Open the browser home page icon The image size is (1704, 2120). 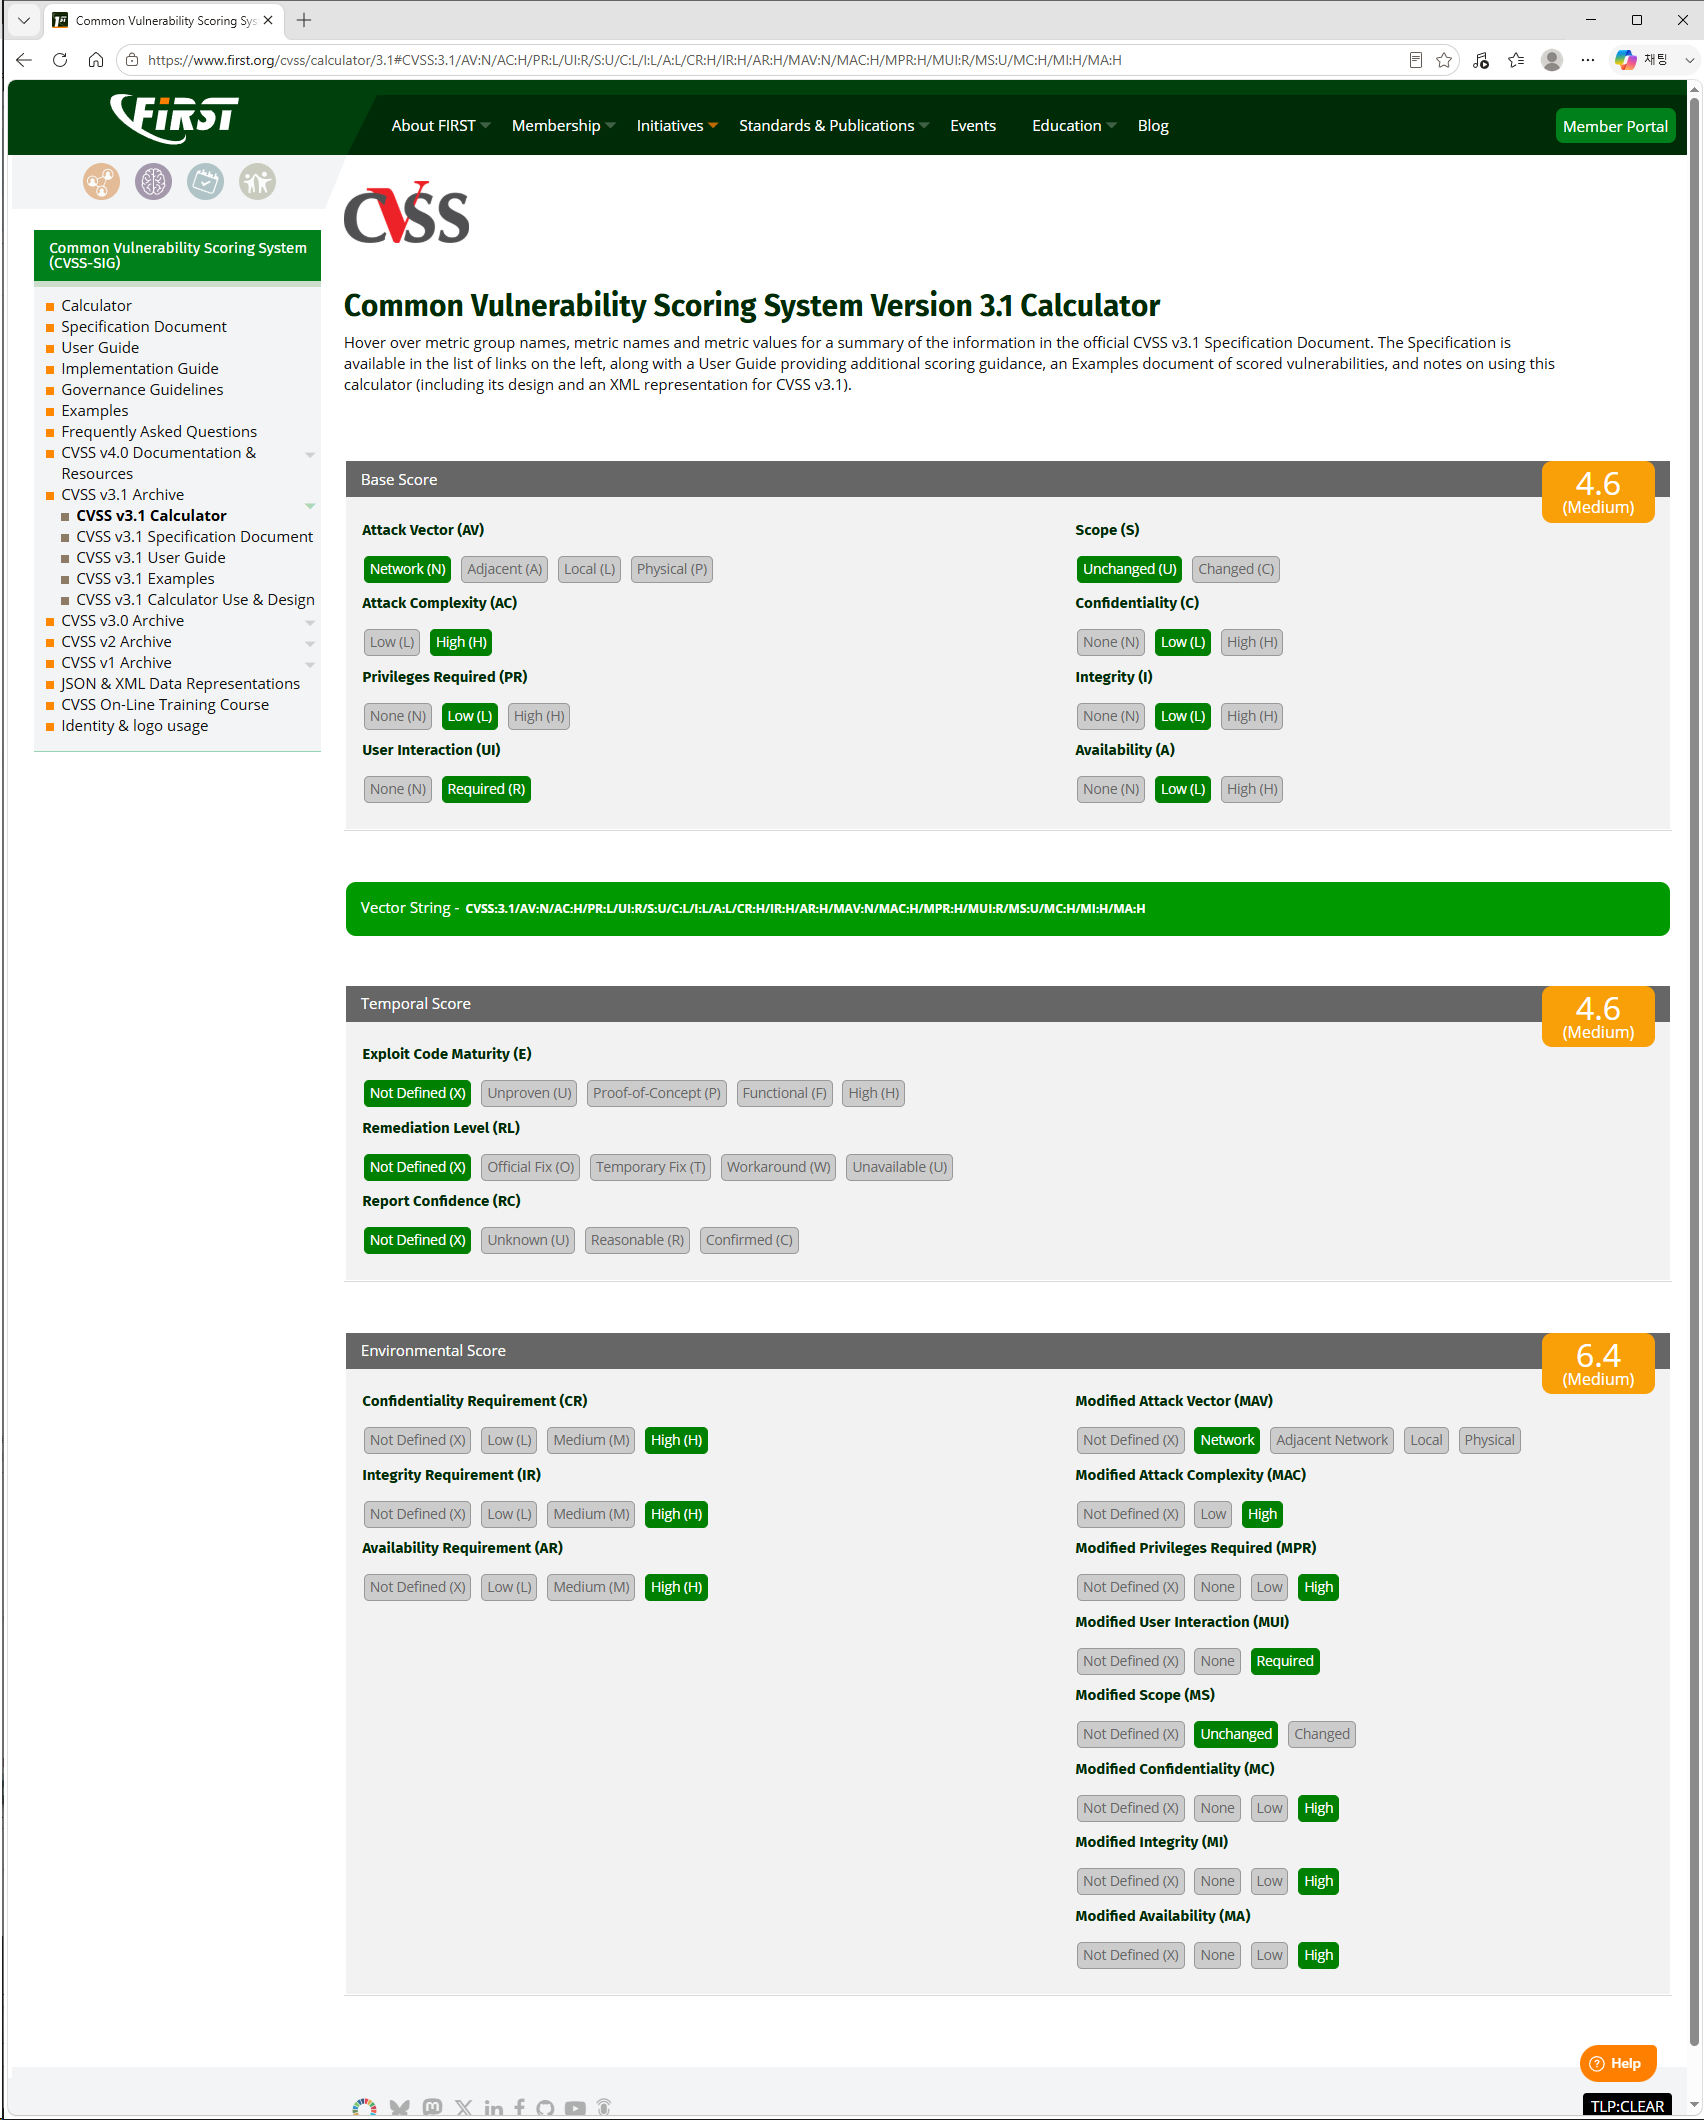[x=96, y=60]
